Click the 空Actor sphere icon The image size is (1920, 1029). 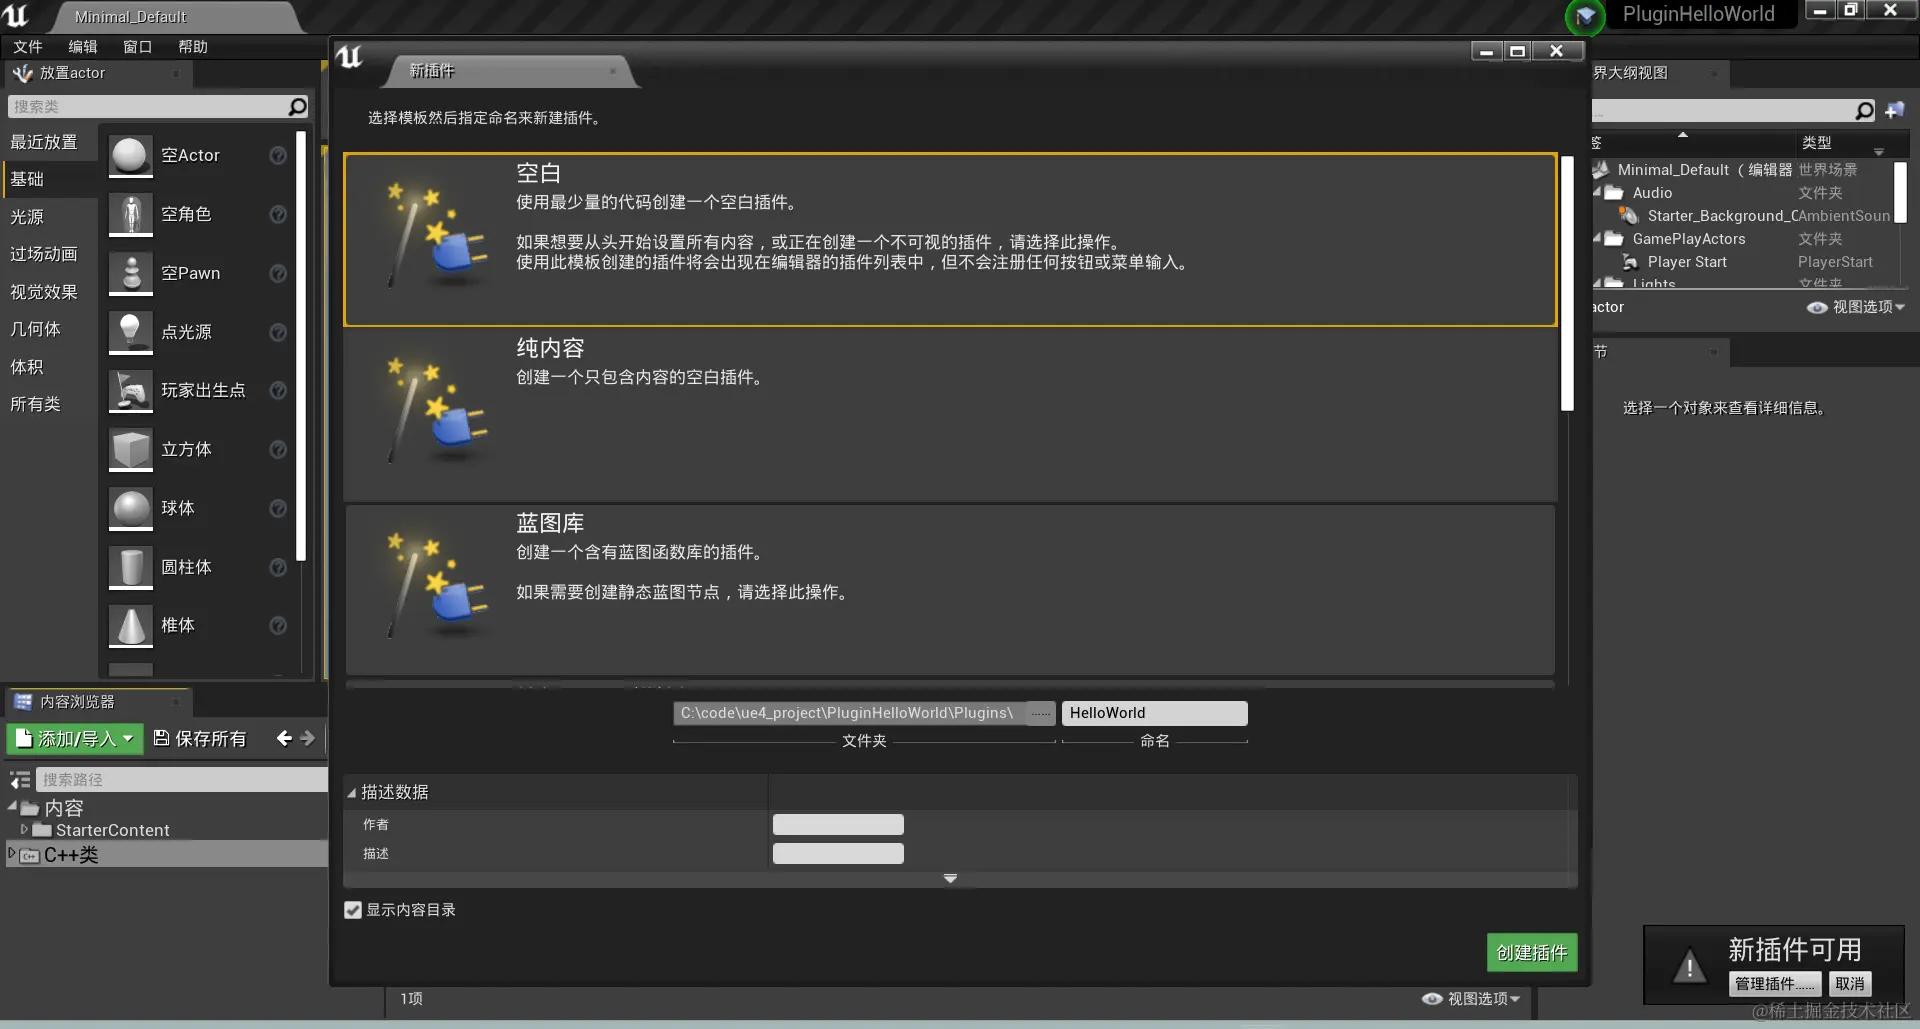(131, 155)
